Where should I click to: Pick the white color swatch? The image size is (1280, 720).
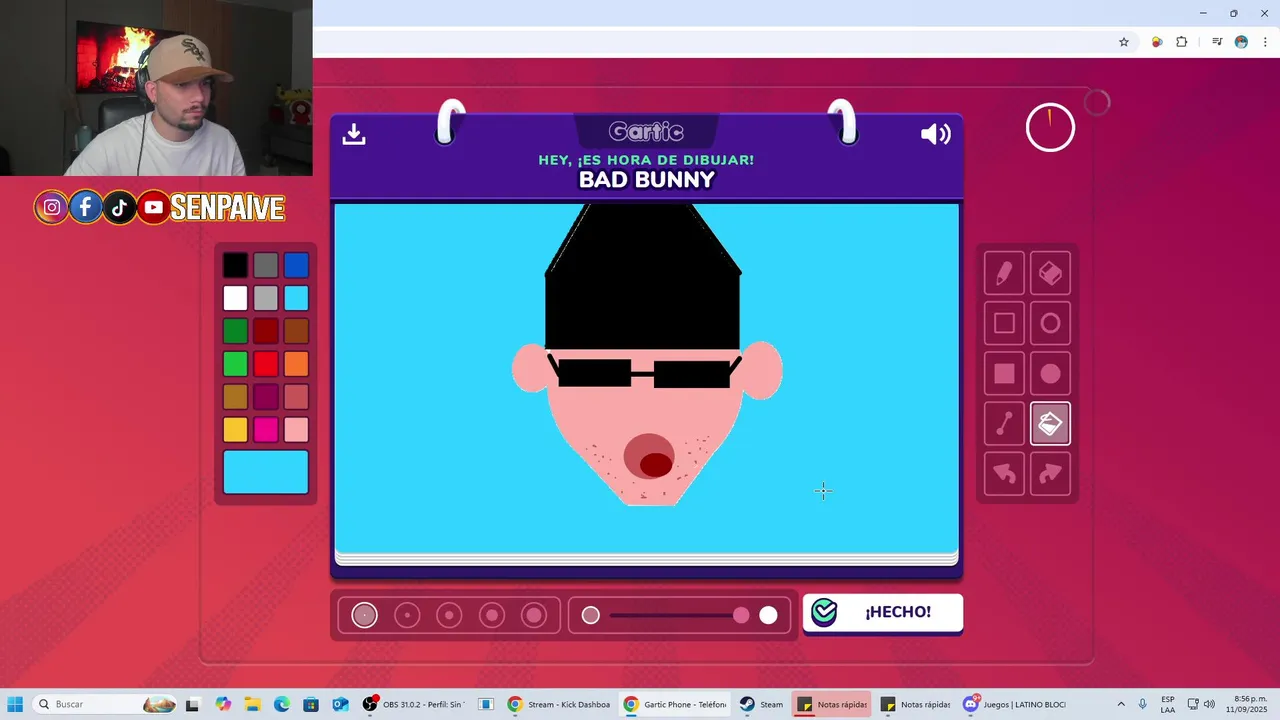[x=235, y=298]
